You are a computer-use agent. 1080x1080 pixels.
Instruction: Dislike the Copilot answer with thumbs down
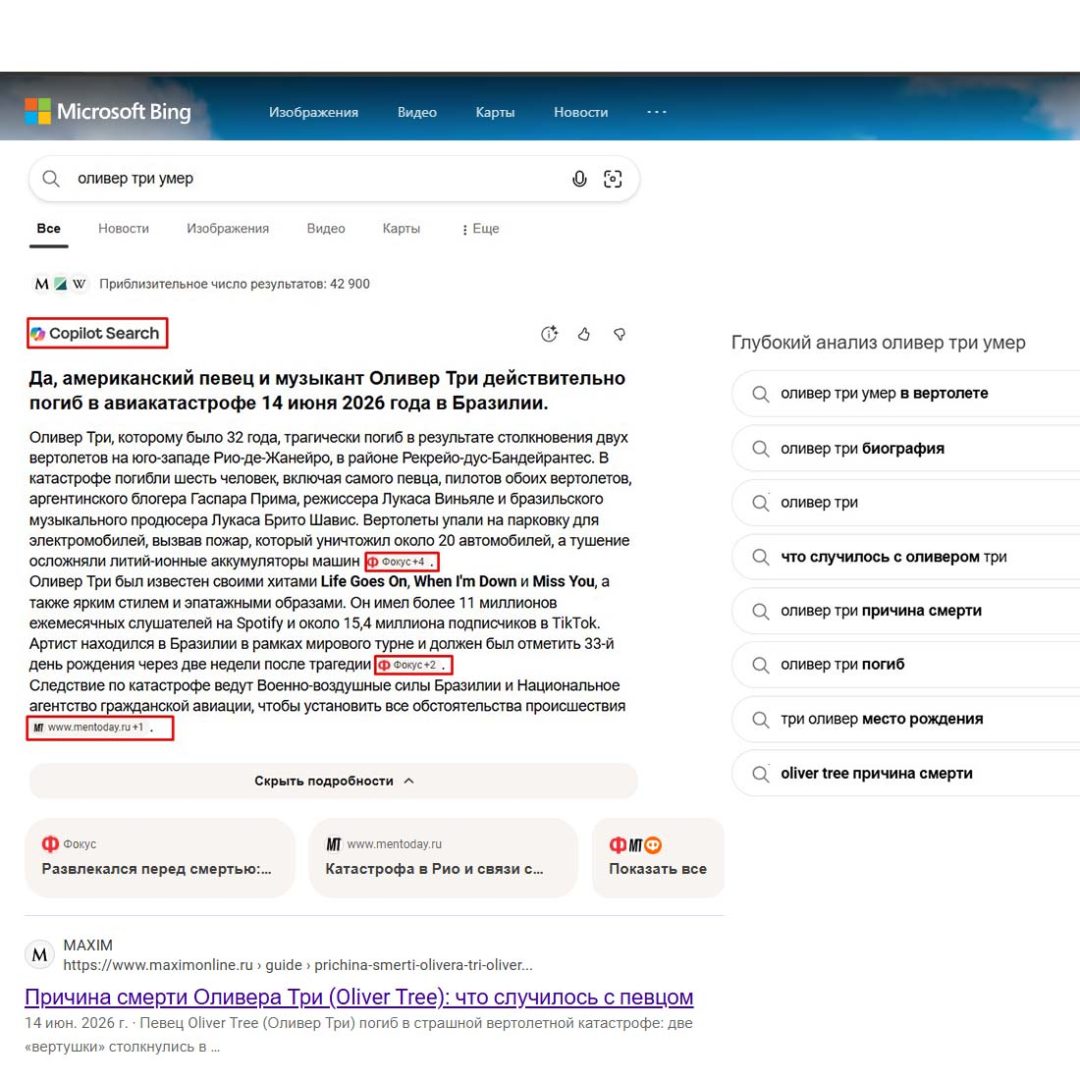(619, 334)
